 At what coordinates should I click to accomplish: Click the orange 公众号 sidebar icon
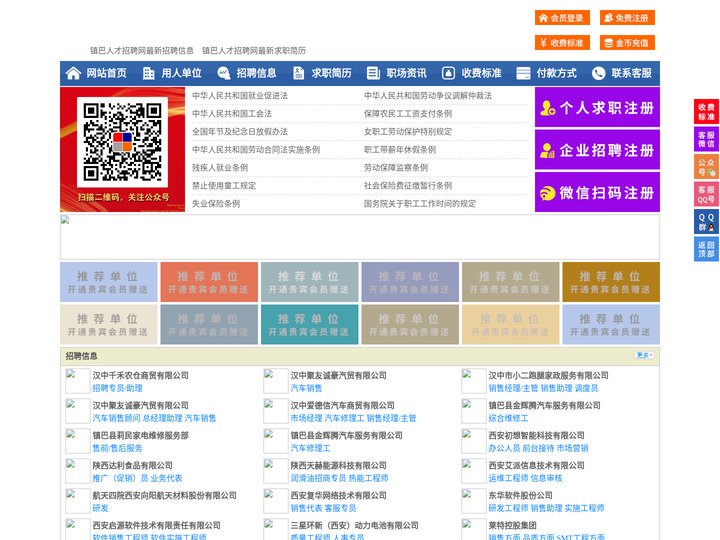coord(706,167)
